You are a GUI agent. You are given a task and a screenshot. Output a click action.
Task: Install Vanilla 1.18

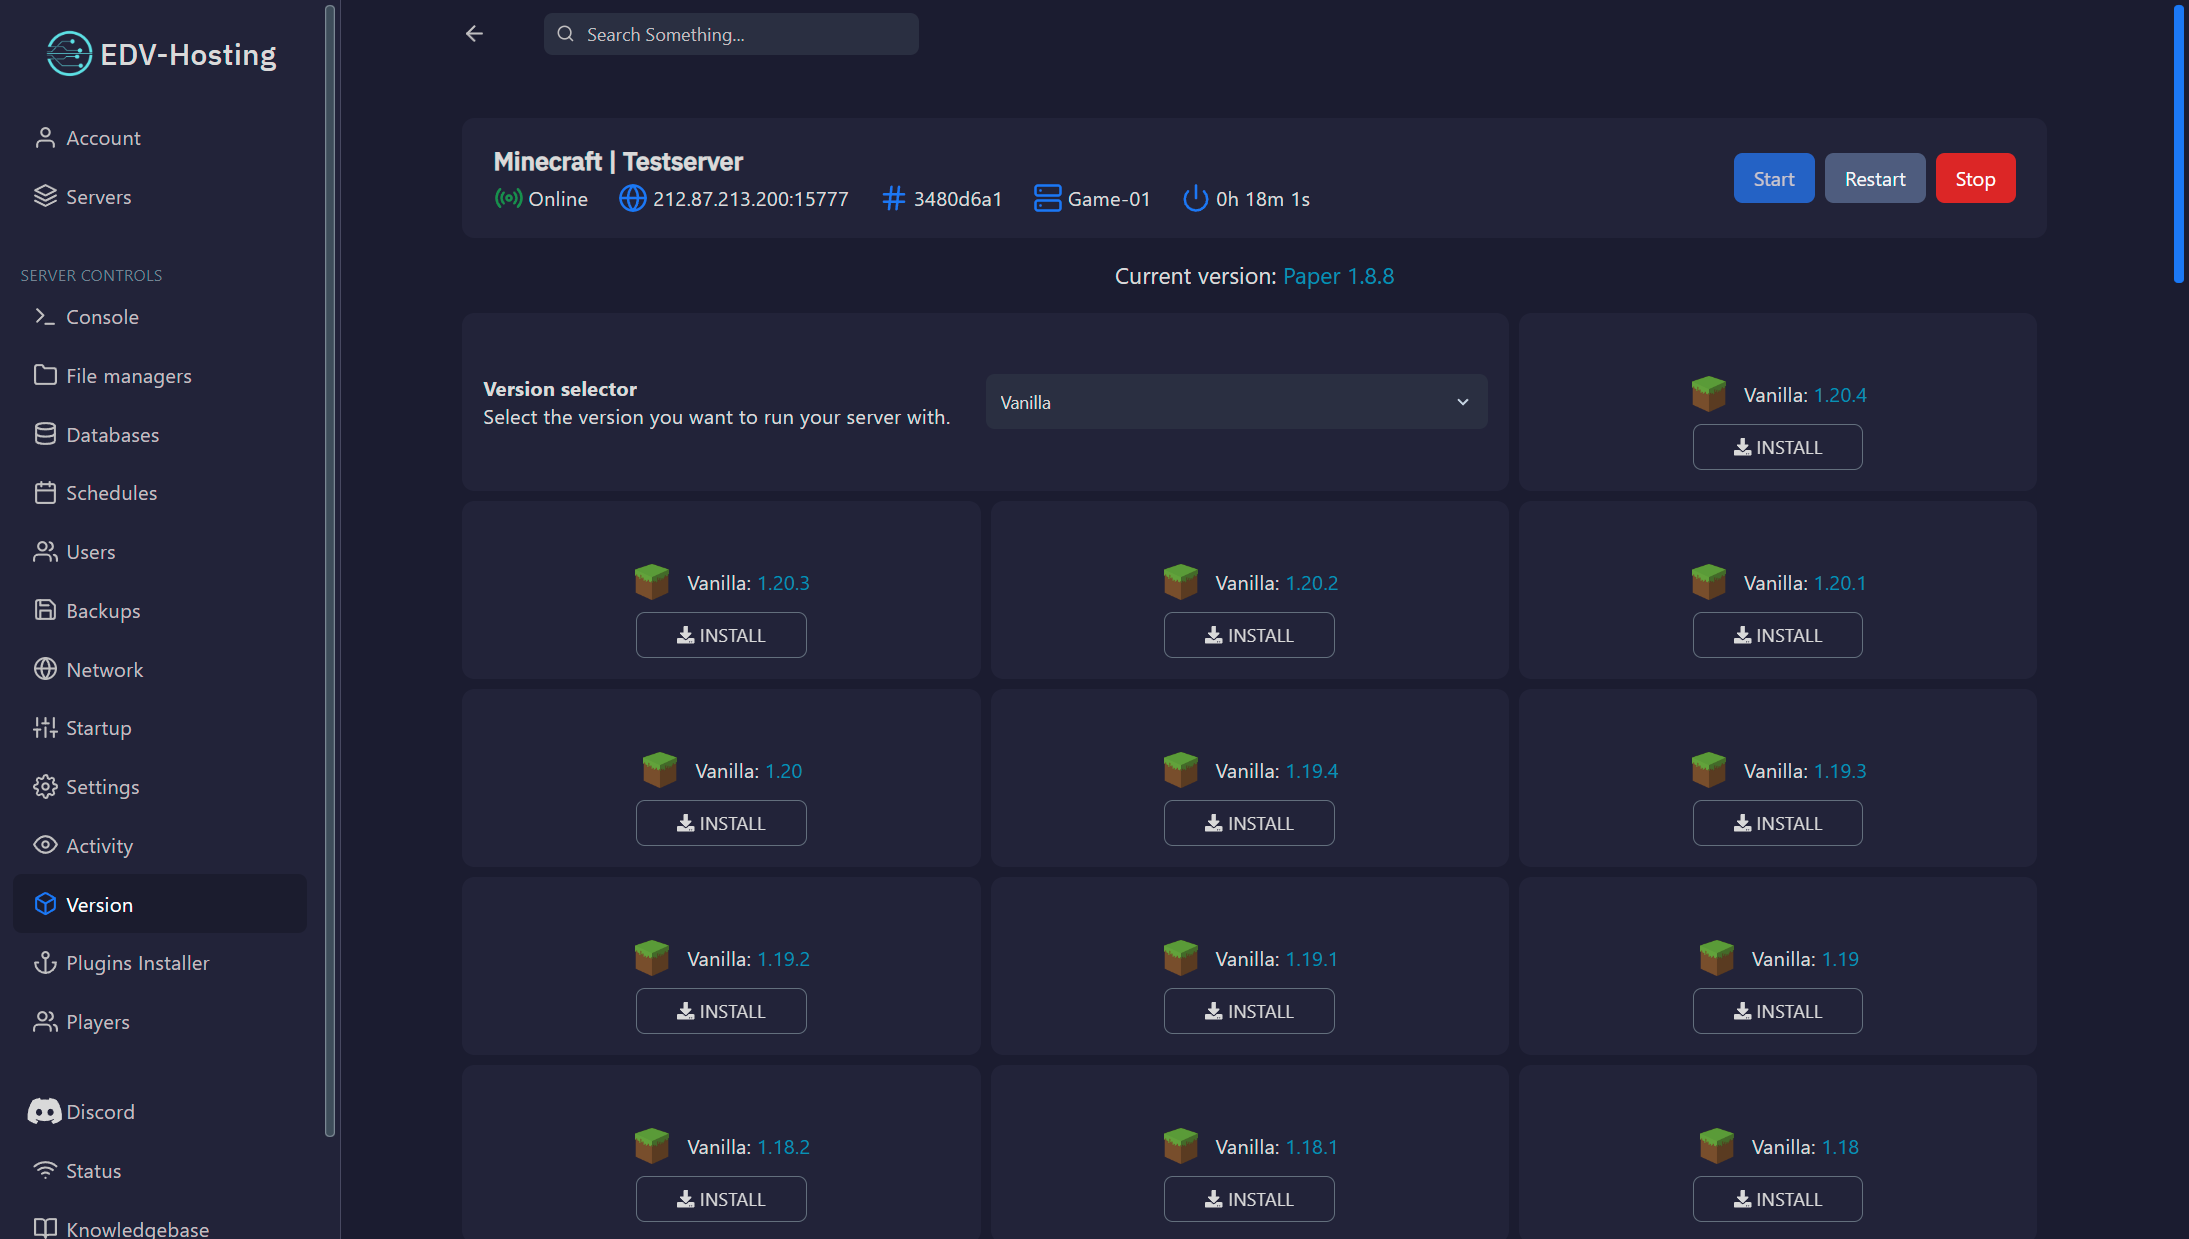pyautogui.click(x=1777, y=1199)
